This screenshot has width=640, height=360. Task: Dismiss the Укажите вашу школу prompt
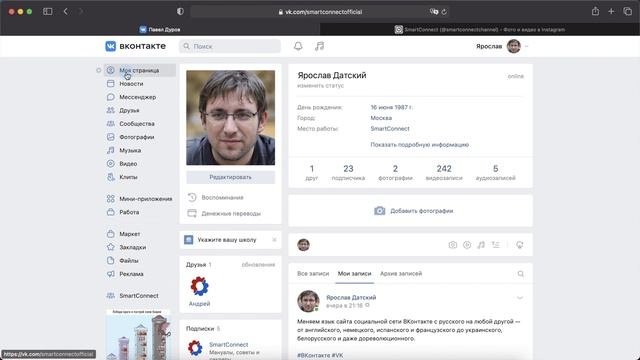[274, 240]
